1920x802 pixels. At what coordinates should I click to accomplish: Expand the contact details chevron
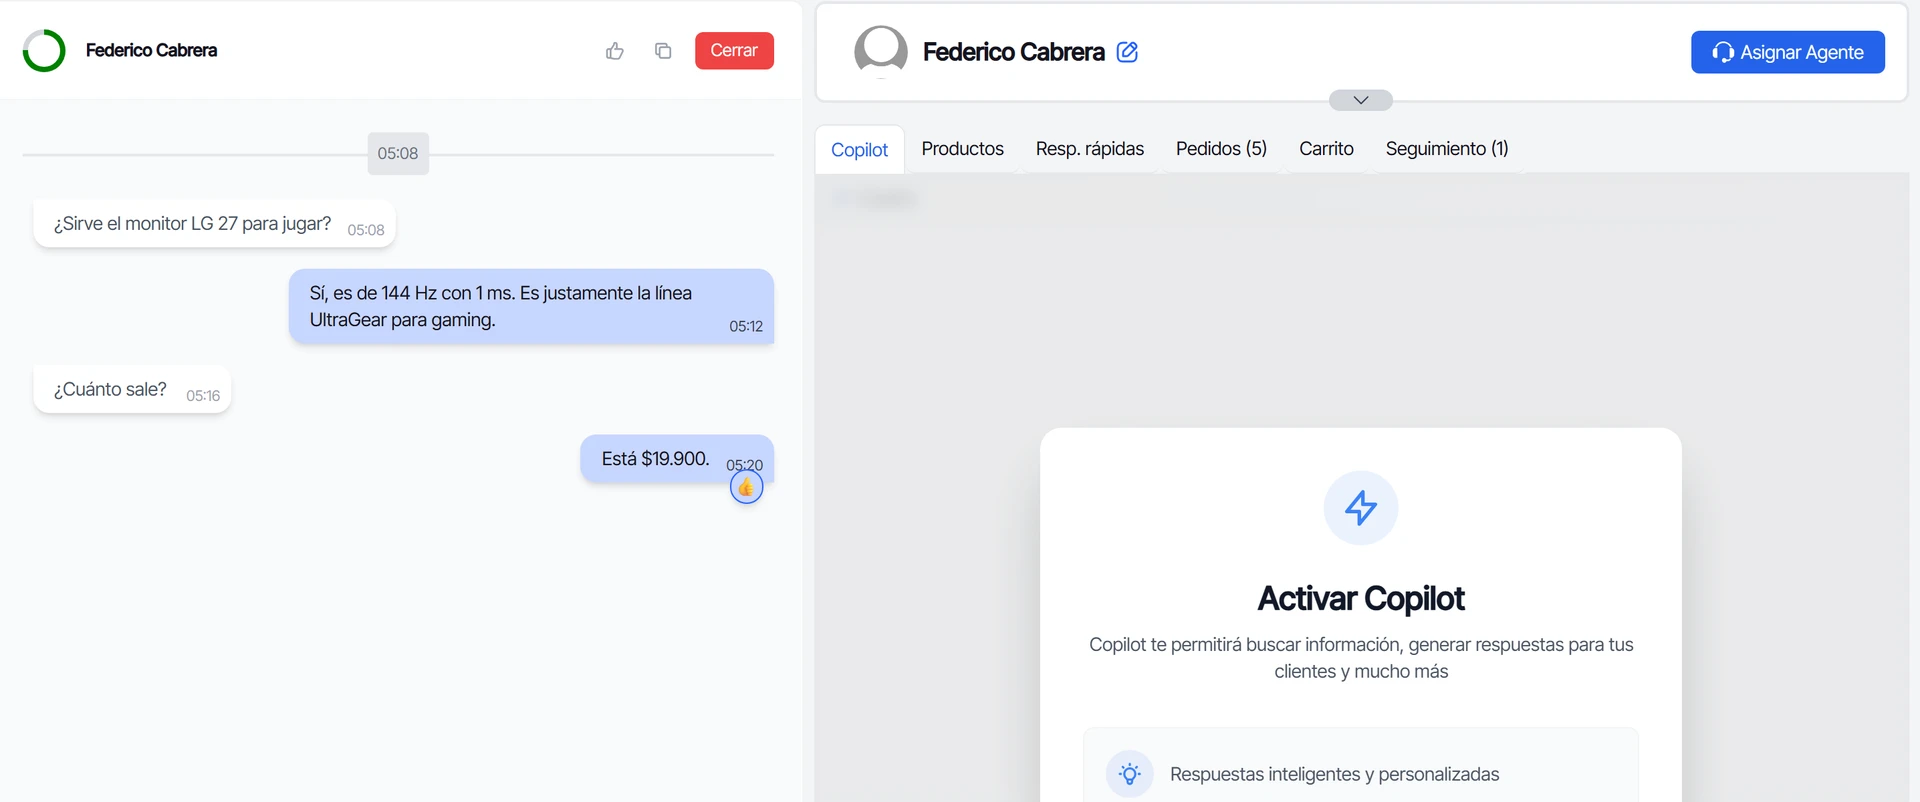click(1361, 100)
